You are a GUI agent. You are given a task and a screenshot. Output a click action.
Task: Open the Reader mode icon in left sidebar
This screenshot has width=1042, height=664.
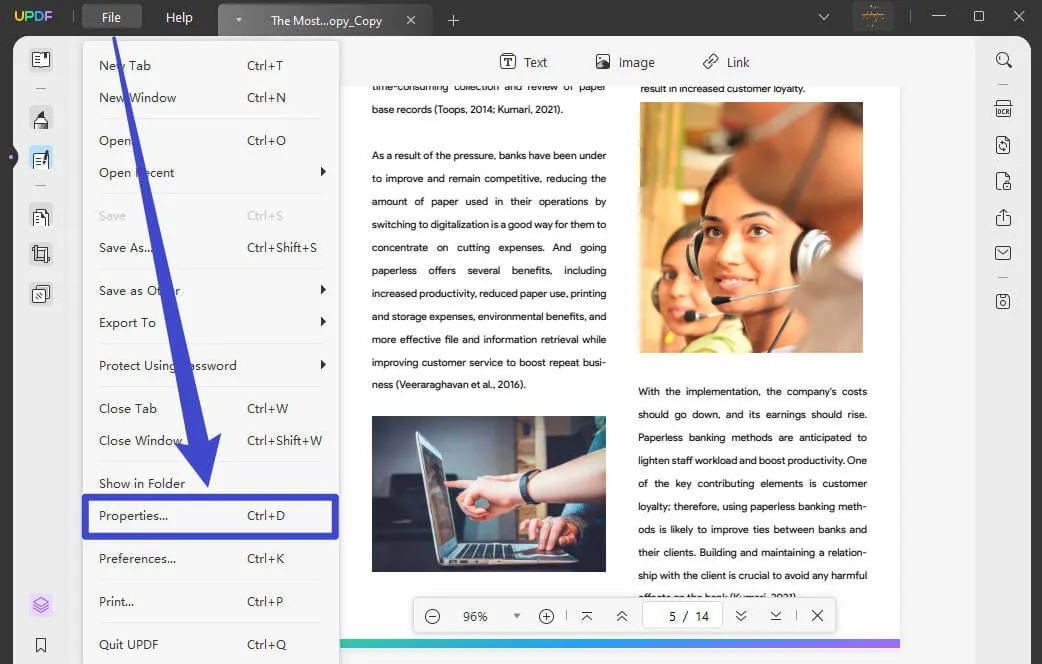[41, 60]
